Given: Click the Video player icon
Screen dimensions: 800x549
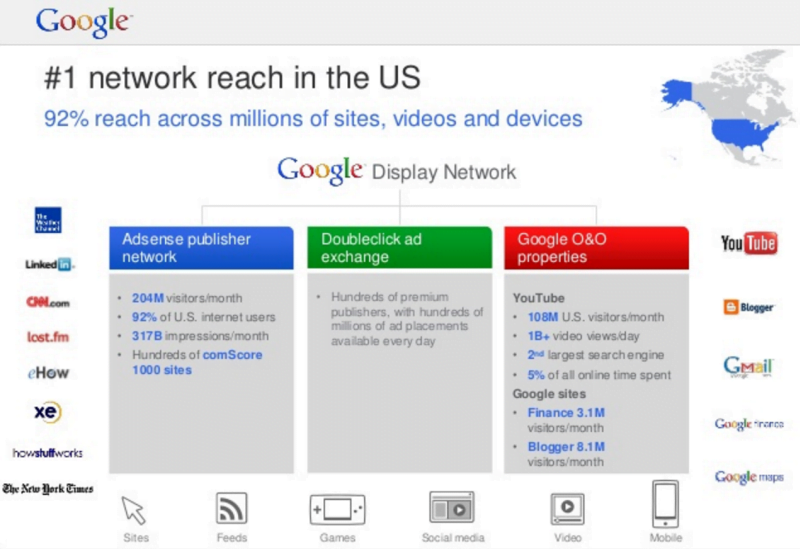Looking at the screenshot, I should [x=567, y=509].
